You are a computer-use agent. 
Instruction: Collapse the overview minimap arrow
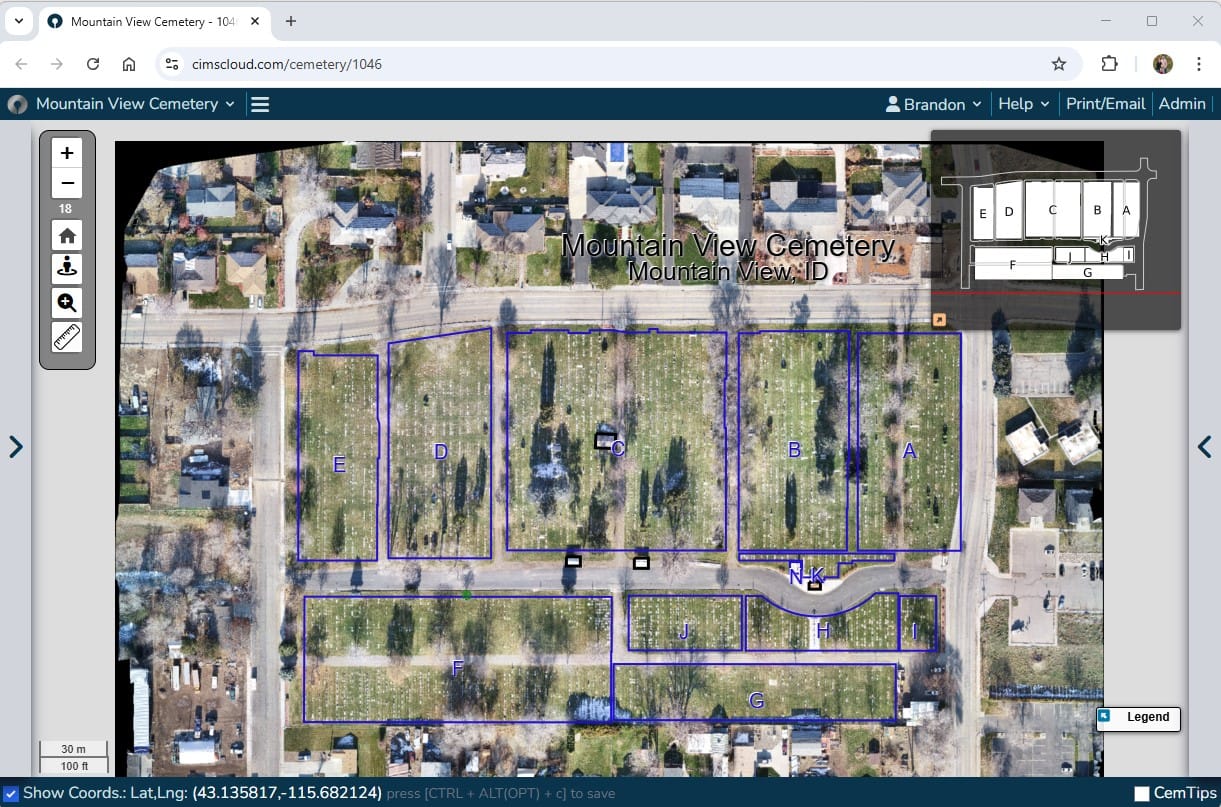(940, 320)
